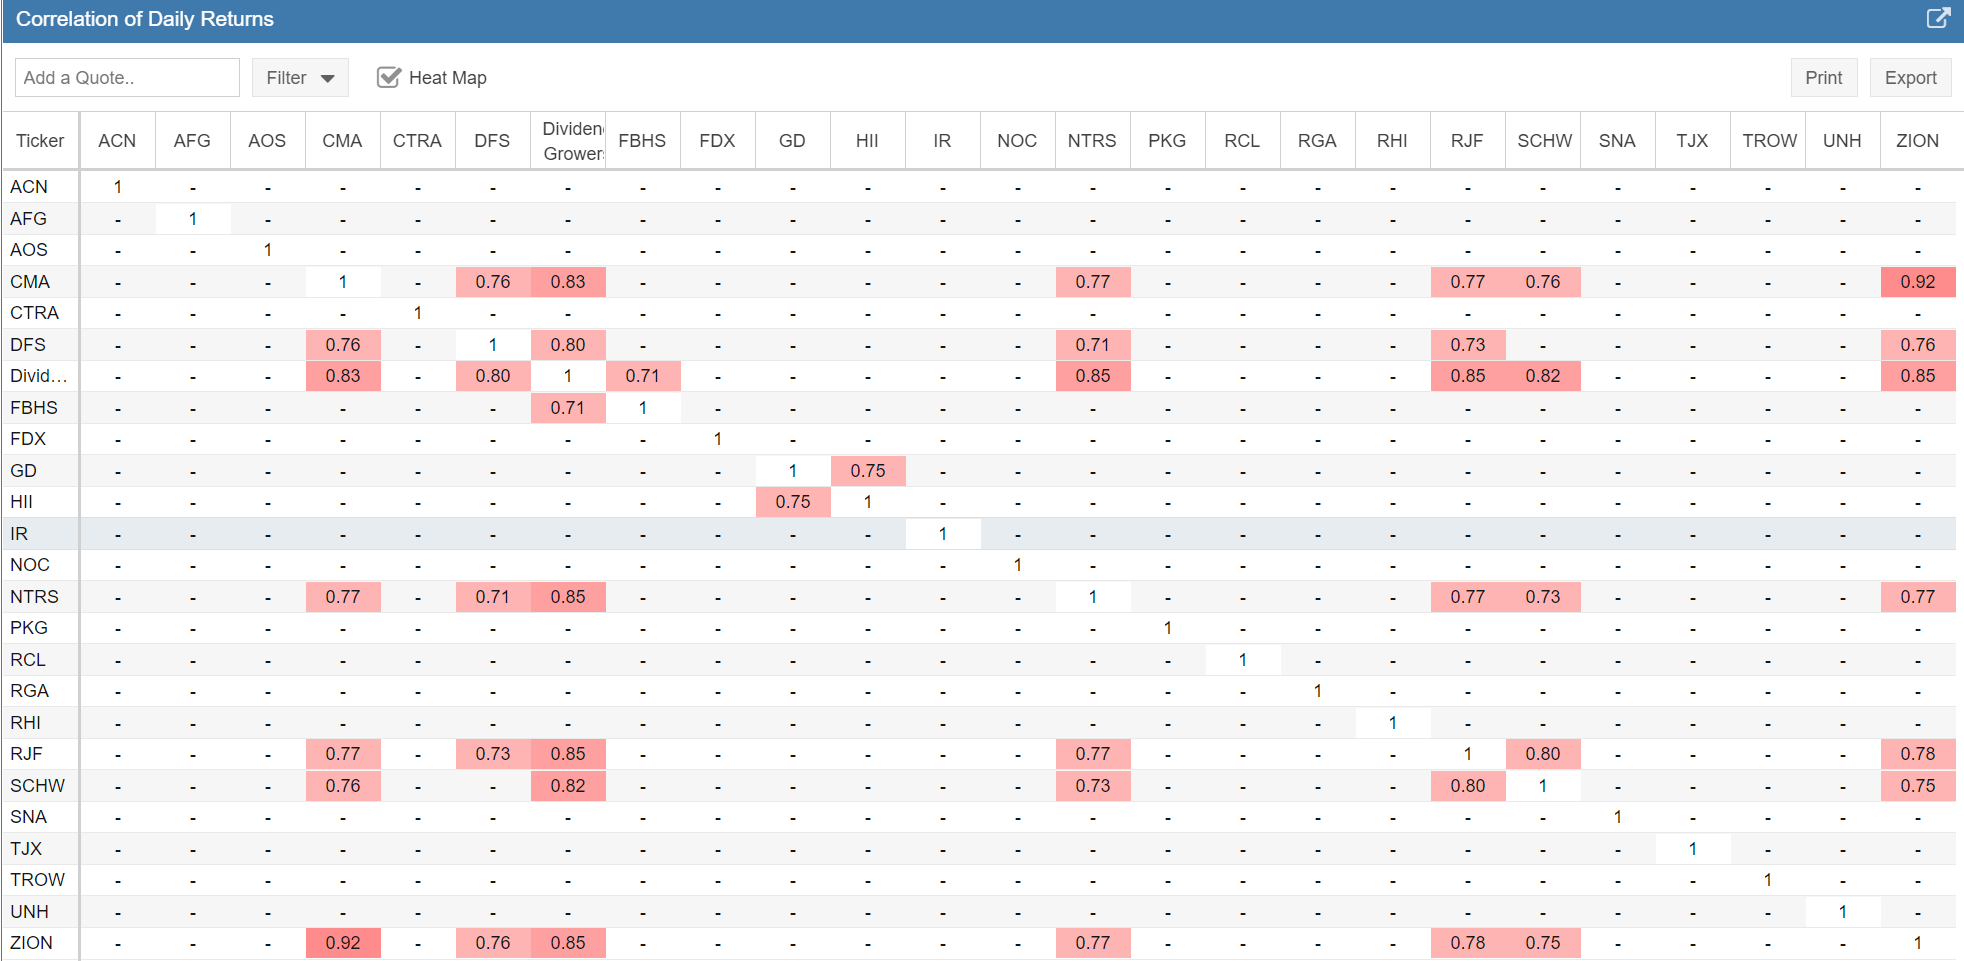This screenshot has width=1964, height=961.
Task: Click the CMA column header
Action: pos(342,141)
